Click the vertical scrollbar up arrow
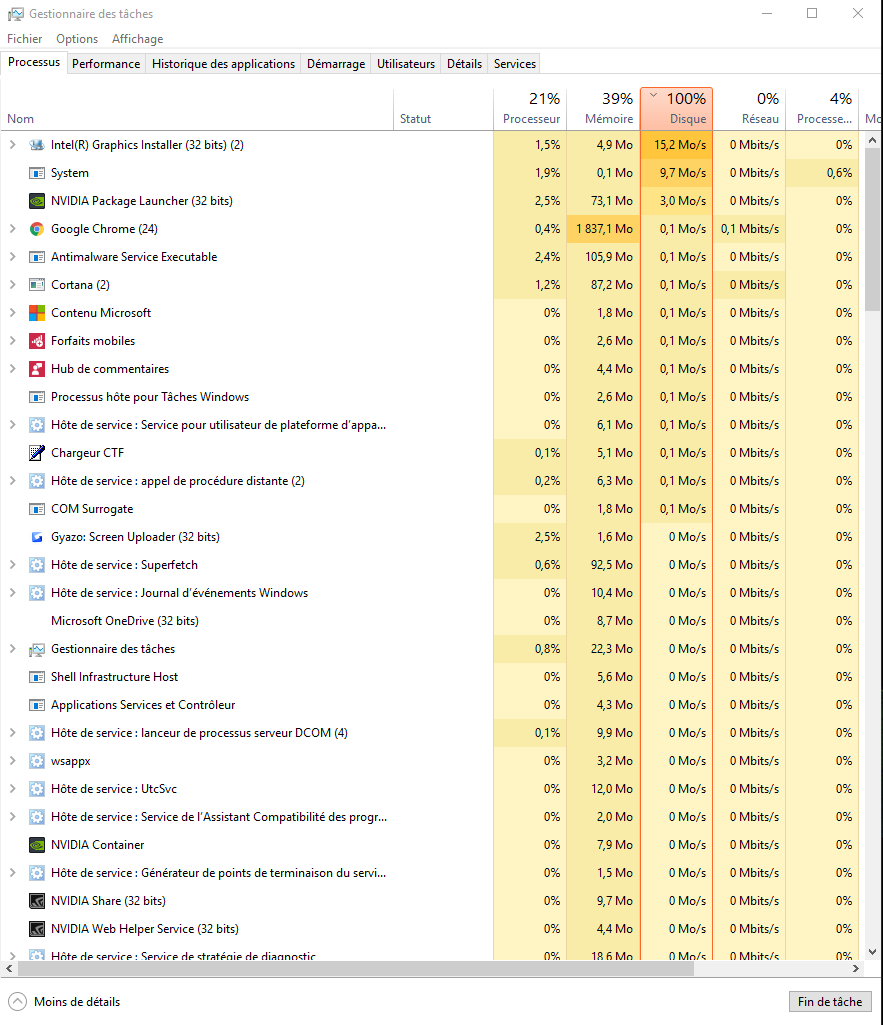 click(872, 140)
